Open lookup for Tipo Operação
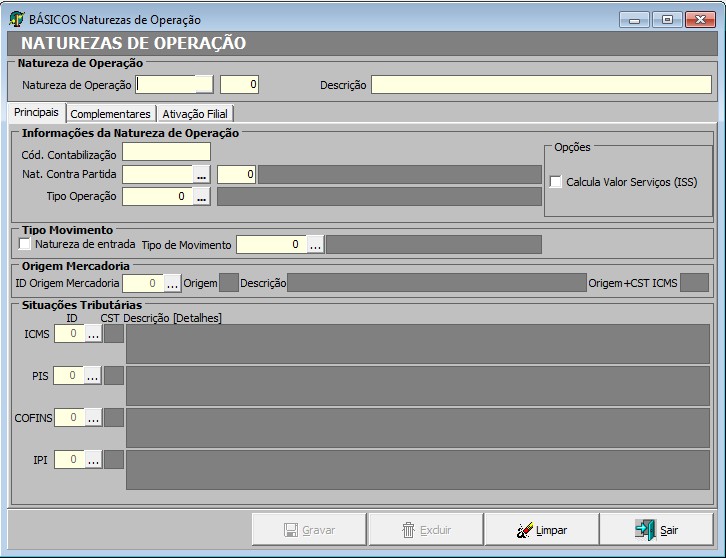 [x=201, y=197]
